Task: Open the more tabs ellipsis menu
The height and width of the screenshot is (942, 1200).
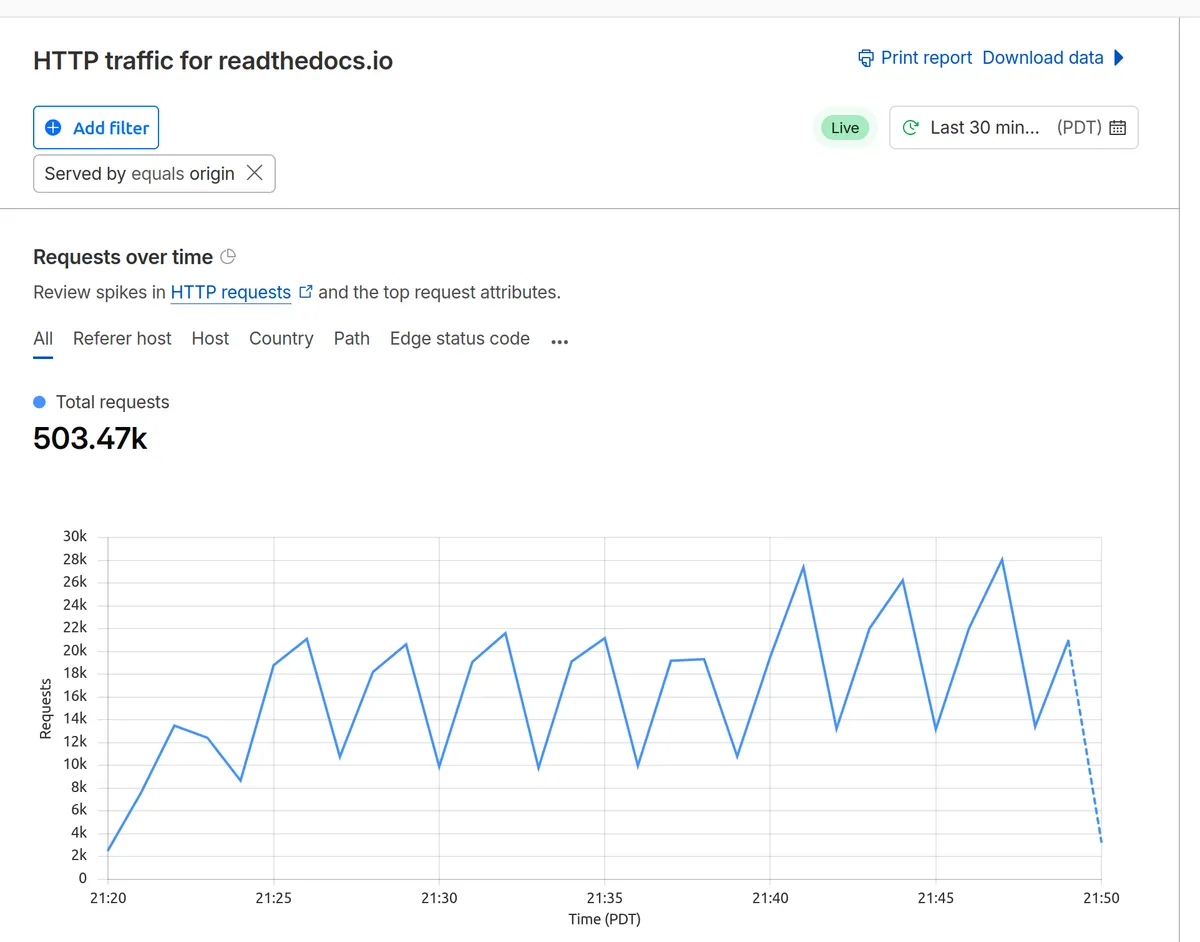Action: click(560, 341)
